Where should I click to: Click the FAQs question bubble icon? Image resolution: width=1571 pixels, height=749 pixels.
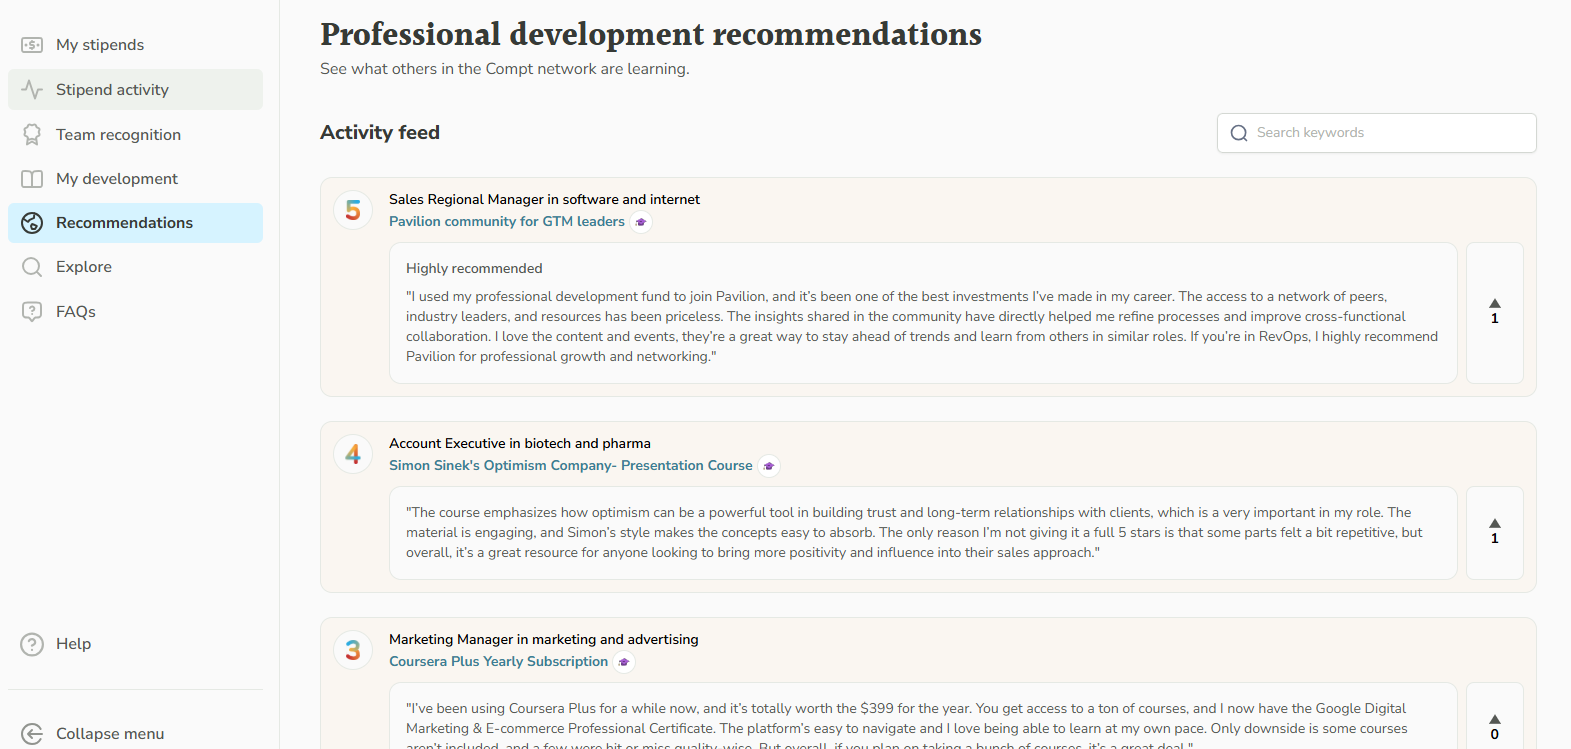tap(32, 312)
